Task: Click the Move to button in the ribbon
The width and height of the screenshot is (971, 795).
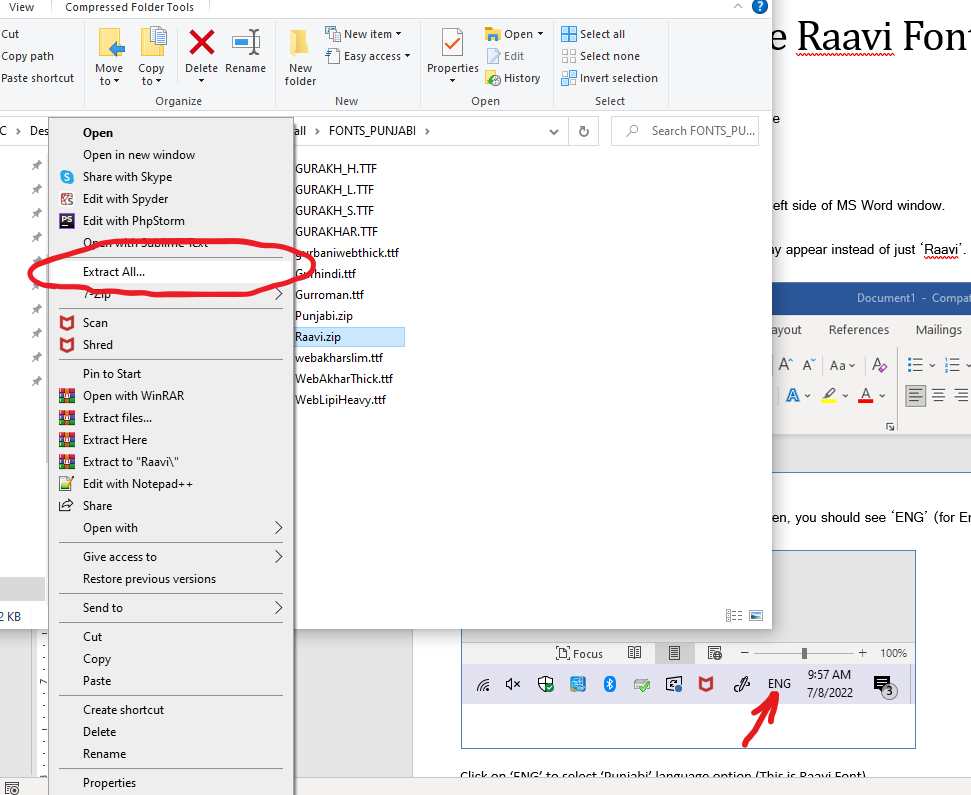Action: [110, 56]
